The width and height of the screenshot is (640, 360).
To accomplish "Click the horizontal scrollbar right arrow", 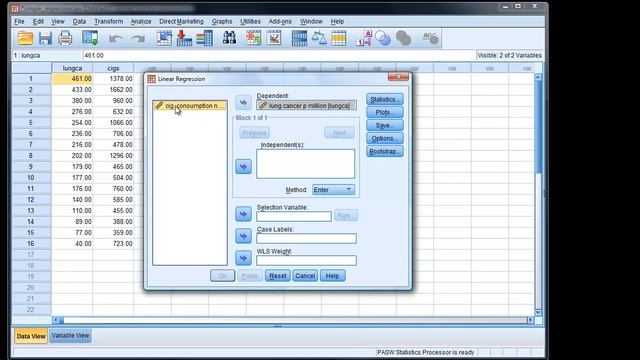I will point(530,320).
